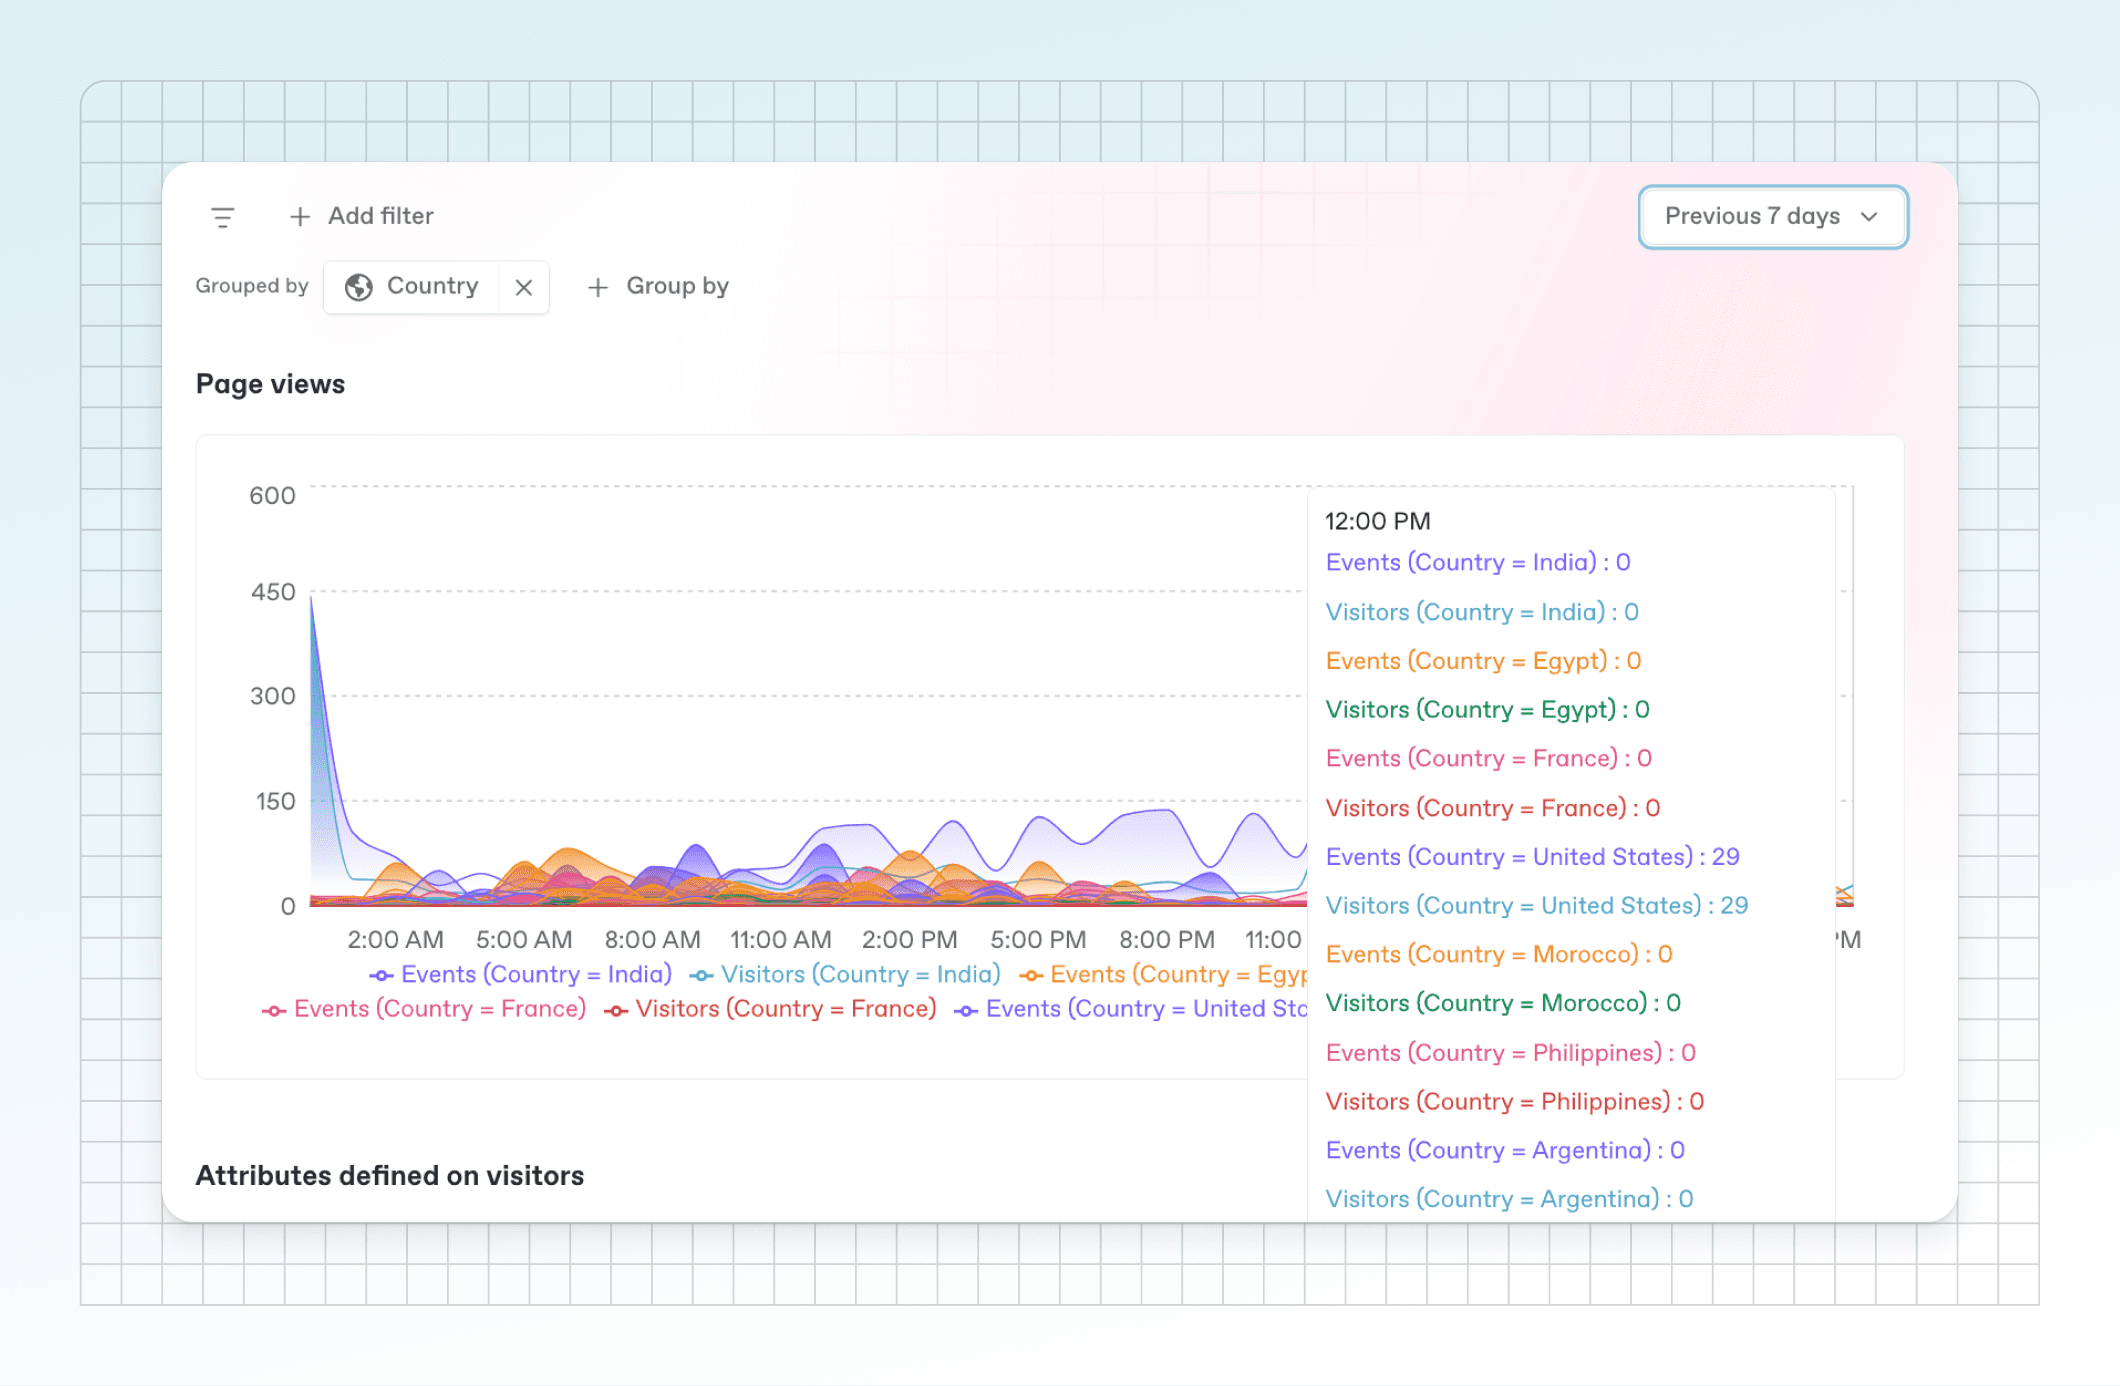This screenshot has height=1386, width=2120.
Task: Click the Grouped by label
Action: click(x=252, y=286)
